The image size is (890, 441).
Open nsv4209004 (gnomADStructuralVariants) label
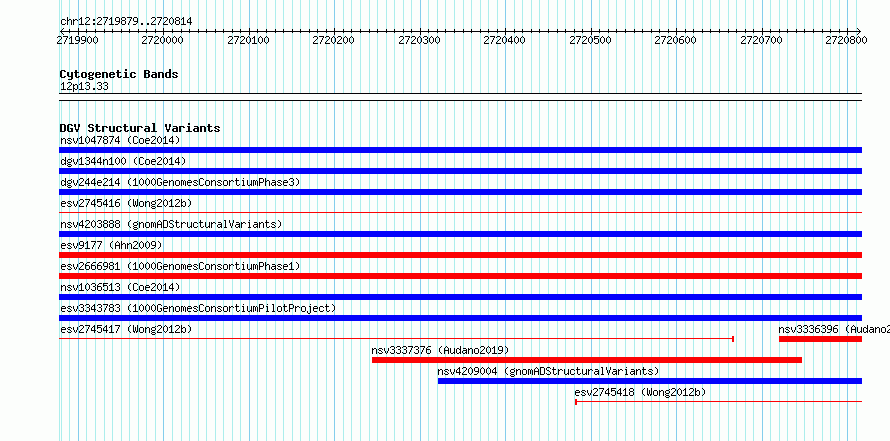548,371
